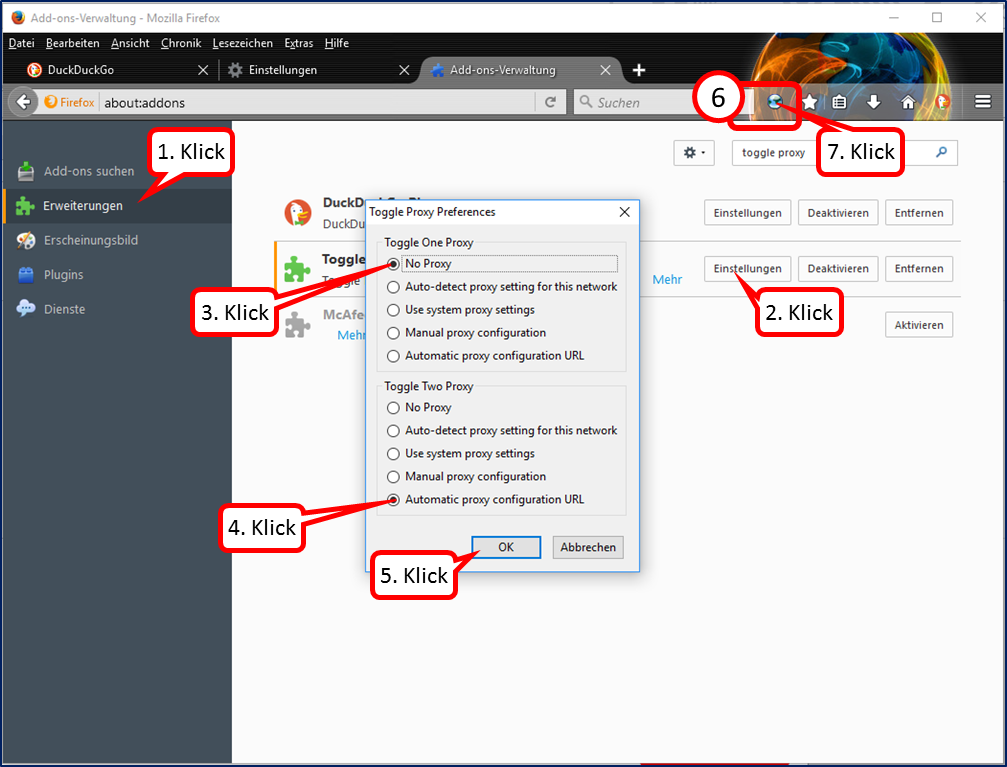Select No Proxy under Toggle Two Proxy
The width and height of the screenshot is (1007, 767).
(x=393, y=408)
